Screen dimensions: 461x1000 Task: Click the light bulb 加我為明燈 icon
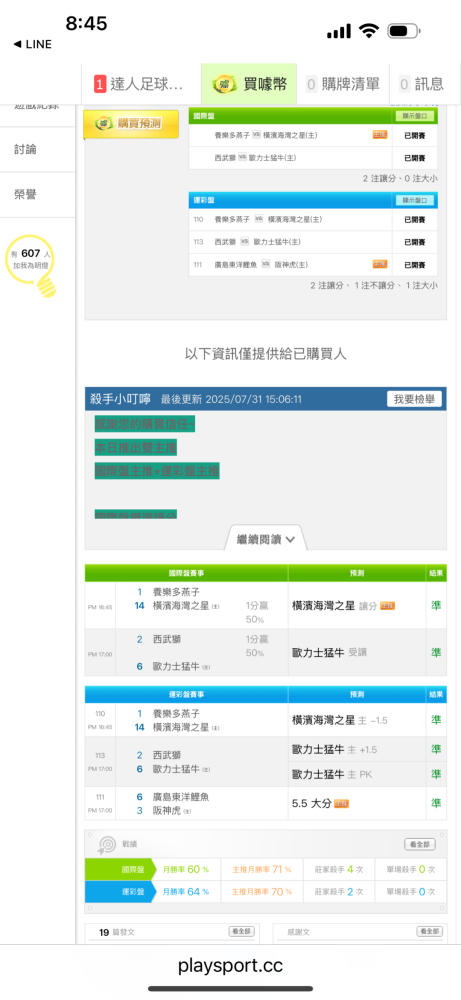tap(31, 267)
